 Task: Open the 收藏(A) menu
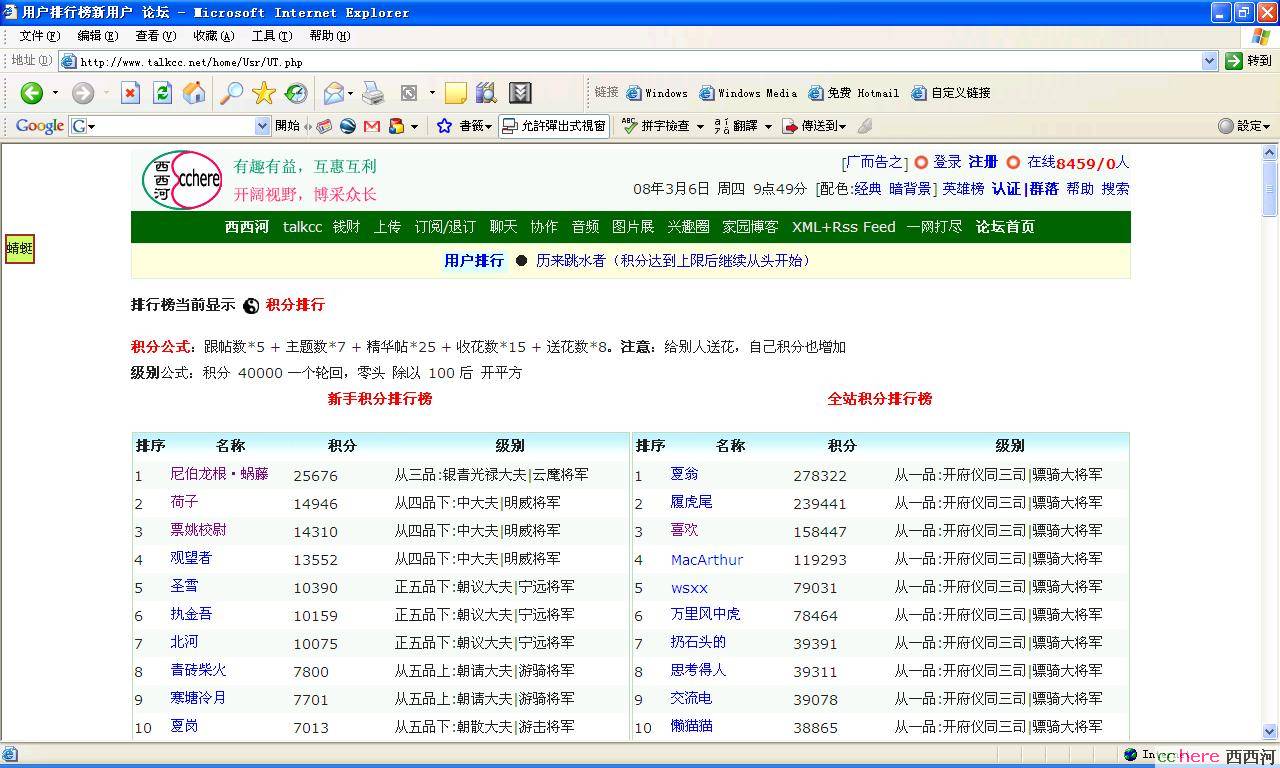[x=214, y=36]
